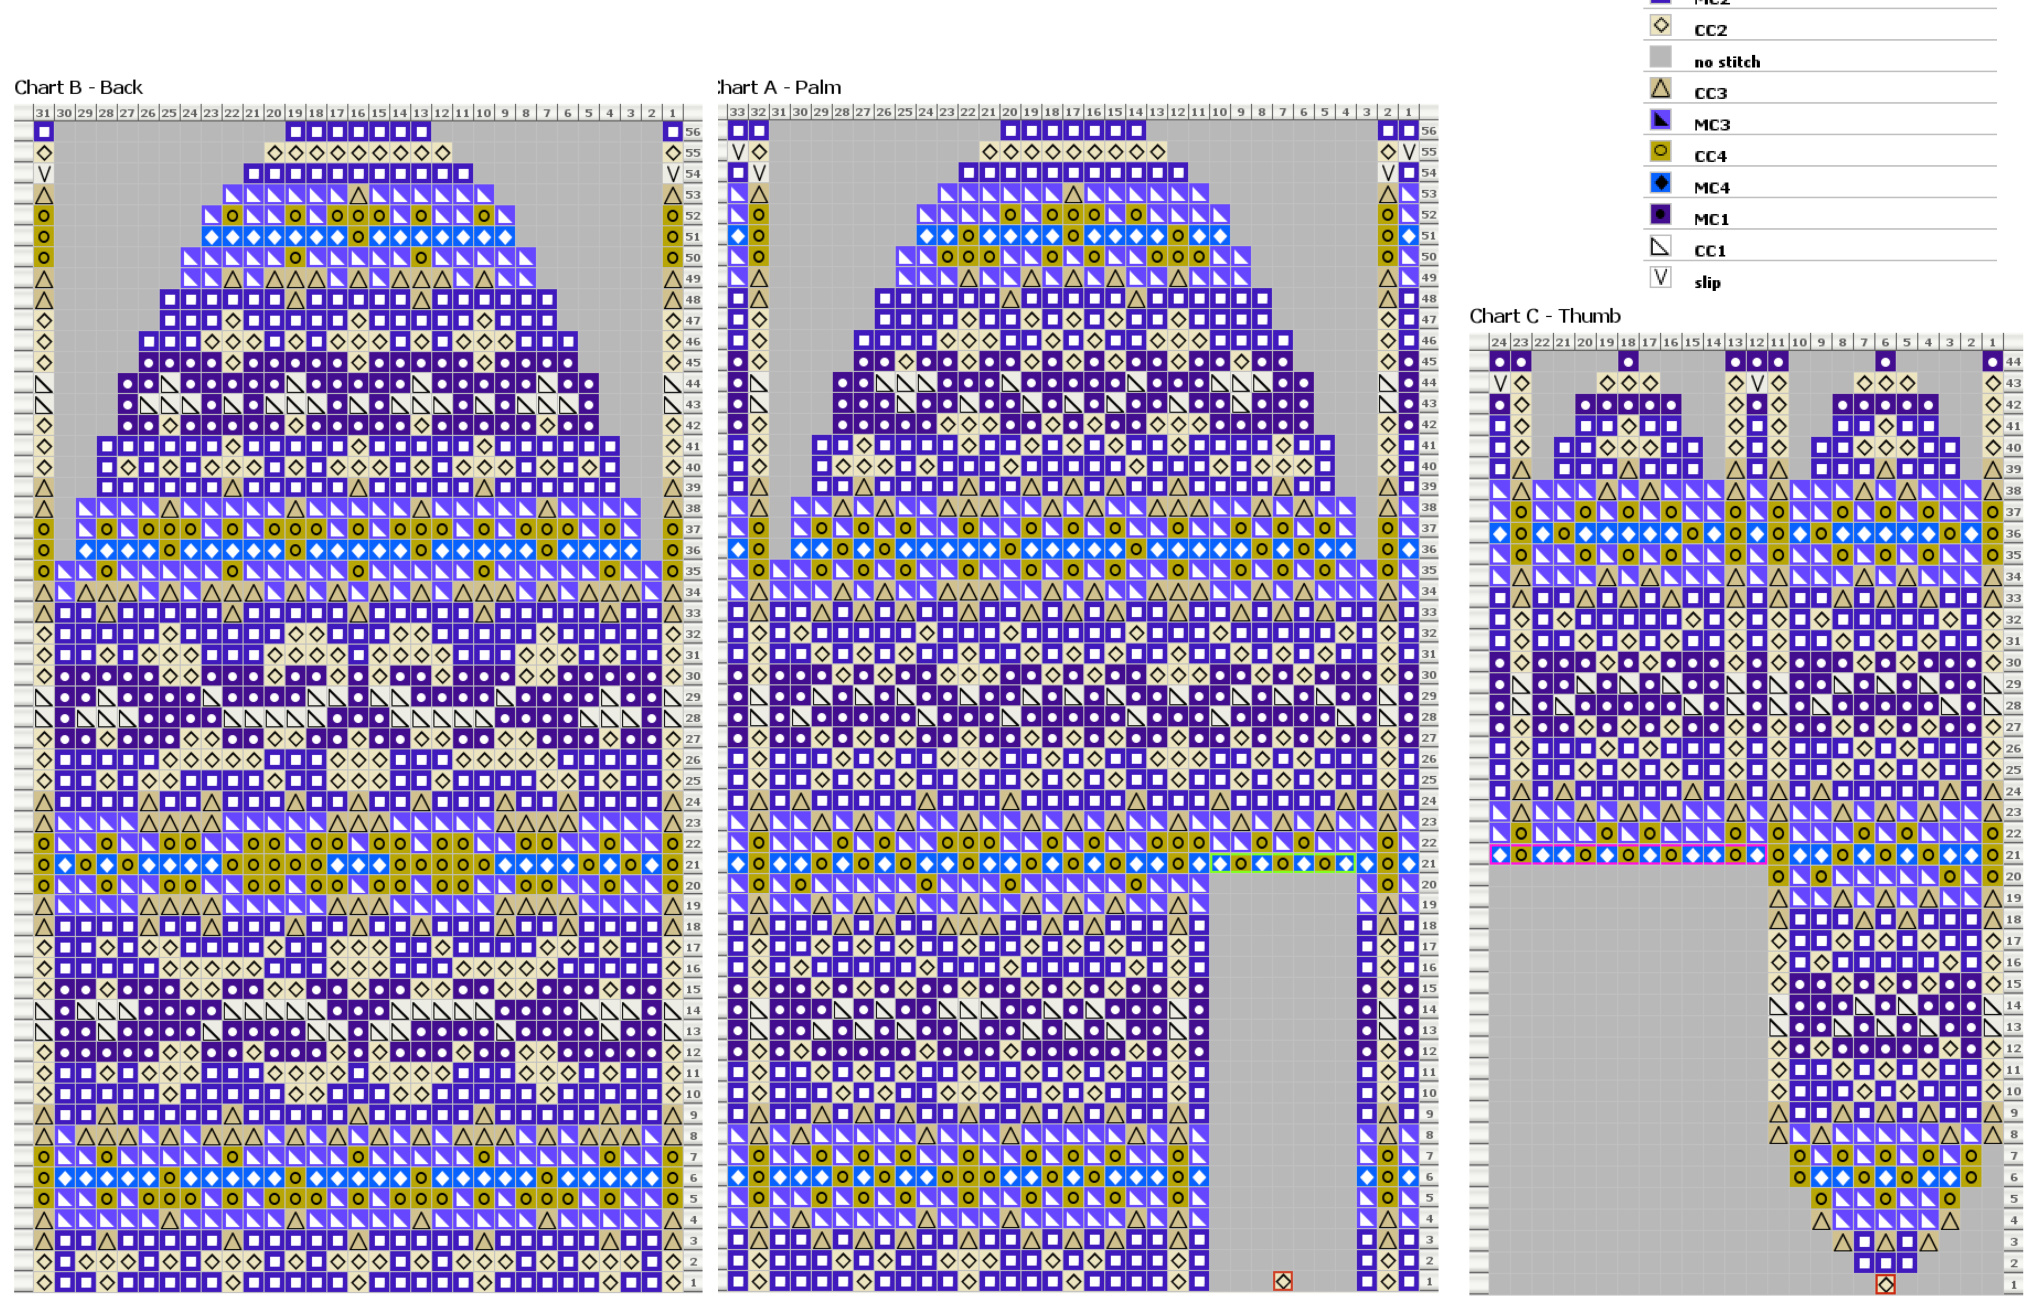Select the CC1 diagonal legend symbol
2037x1311 pixels.
click(x=1660, y=246)
